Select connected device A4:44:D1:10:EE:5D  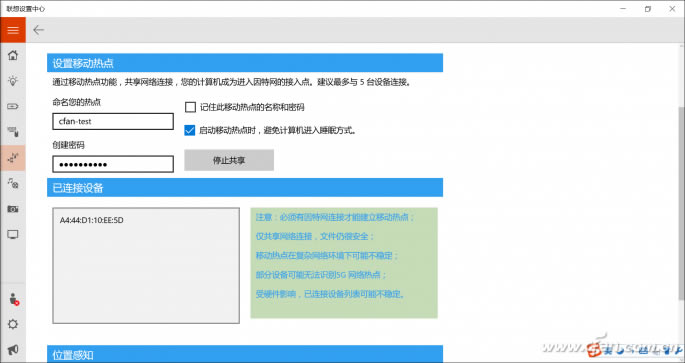pos(92,220)
